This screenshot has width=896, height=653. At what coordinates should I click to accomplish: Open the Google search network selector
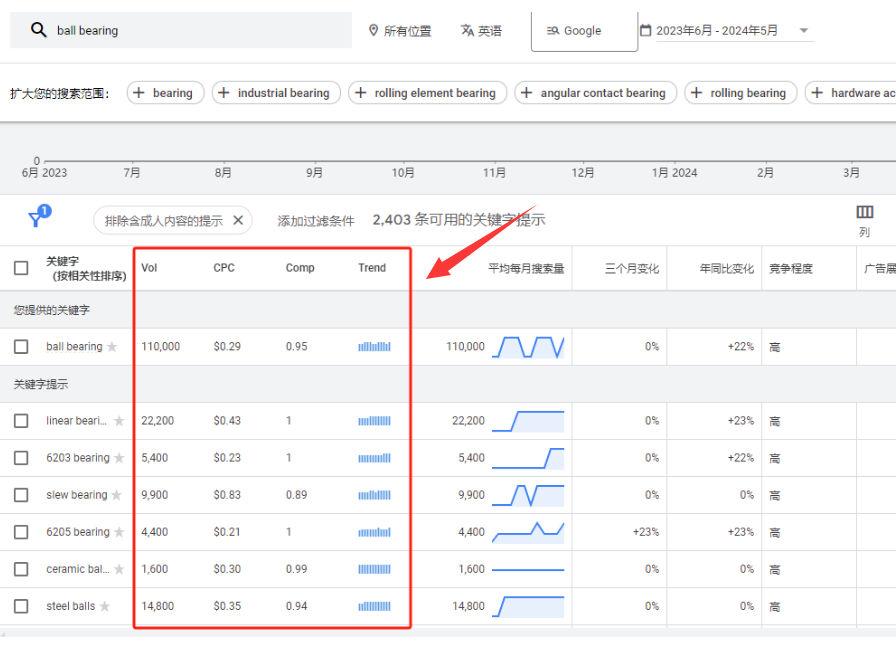click(x=583, y=31)
